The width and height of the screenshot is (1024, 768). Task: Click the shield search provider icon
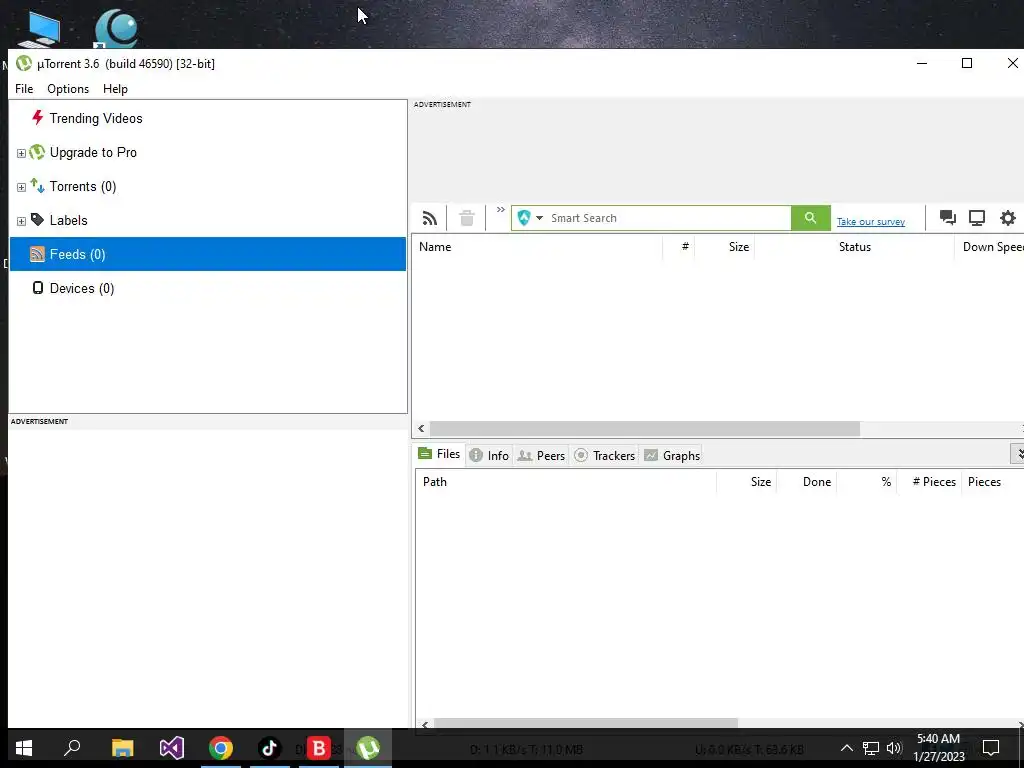click(x=524, y=218)
